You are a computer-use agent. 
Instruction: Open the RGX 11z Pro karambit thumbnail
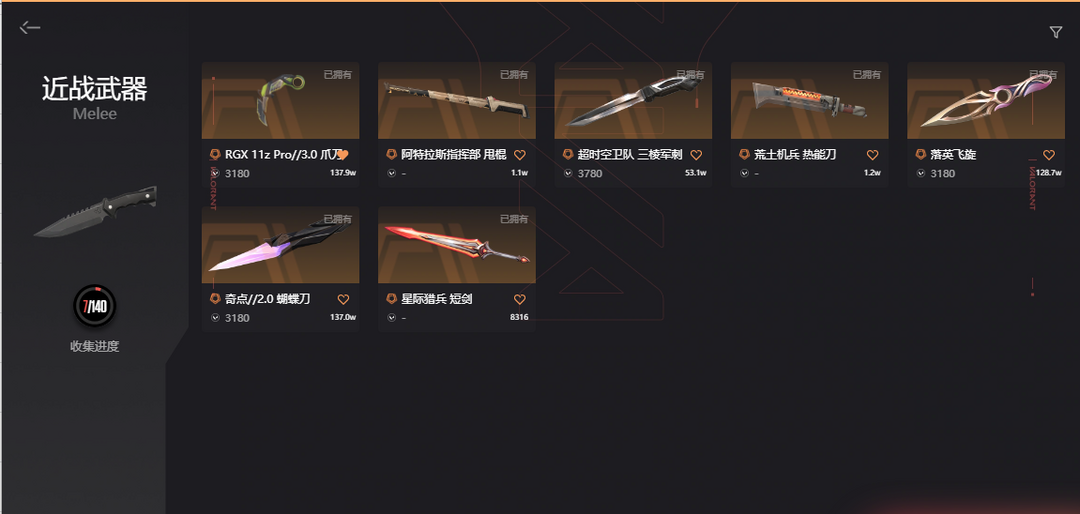280,101
